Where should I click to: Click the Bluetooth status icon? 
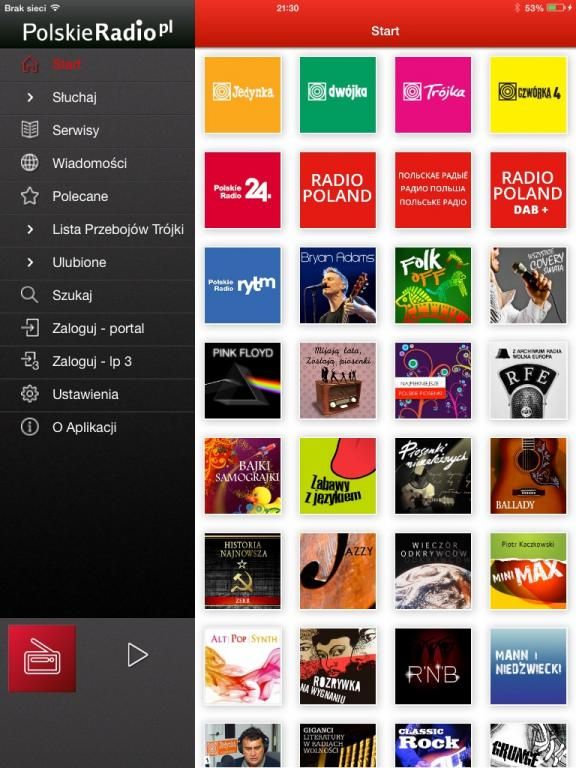(x=517, y=8)
